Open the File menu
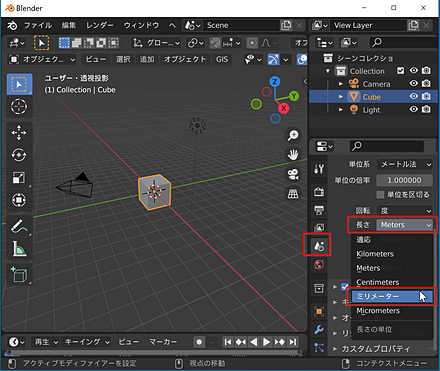The width and height of the screenshot is (440, 371). (x=38, y=25)
